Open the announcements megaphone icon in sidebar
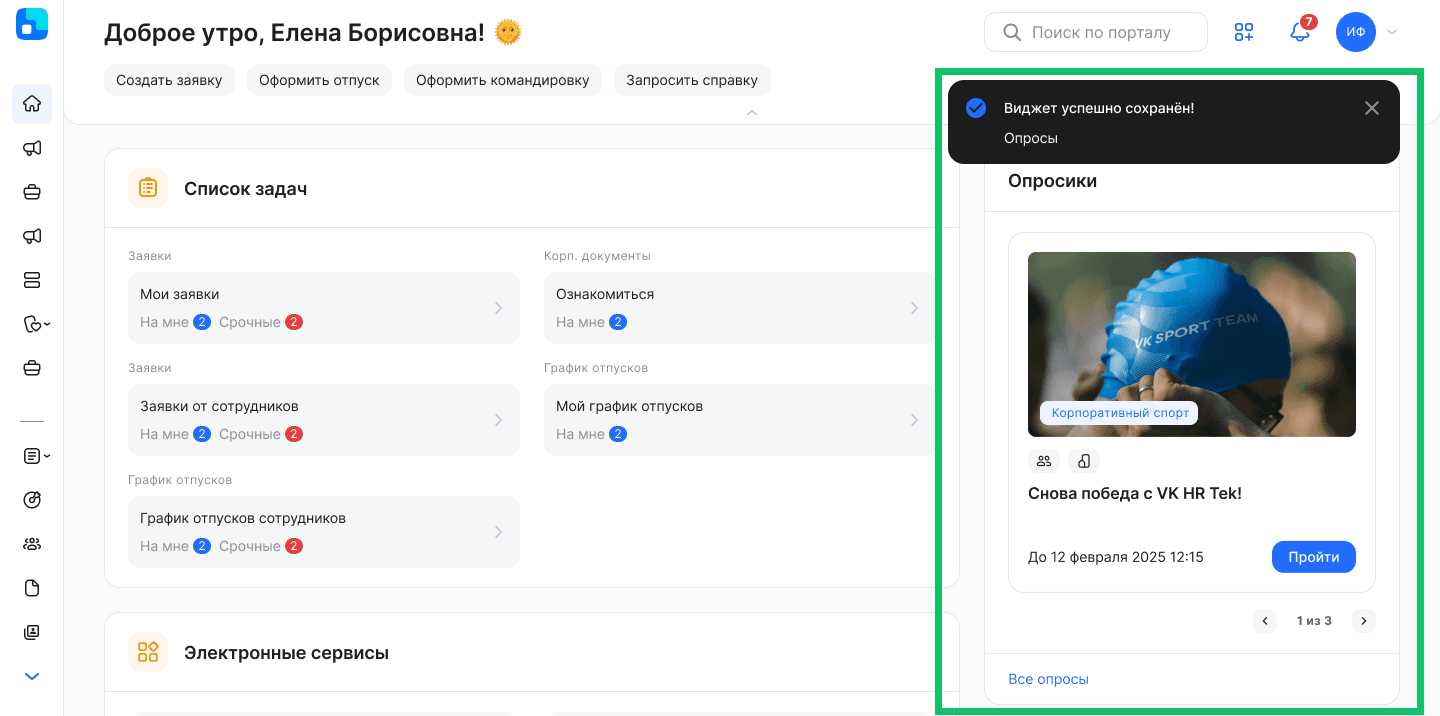The width and height of the screenshot is (1440, 716). [31, 148]
